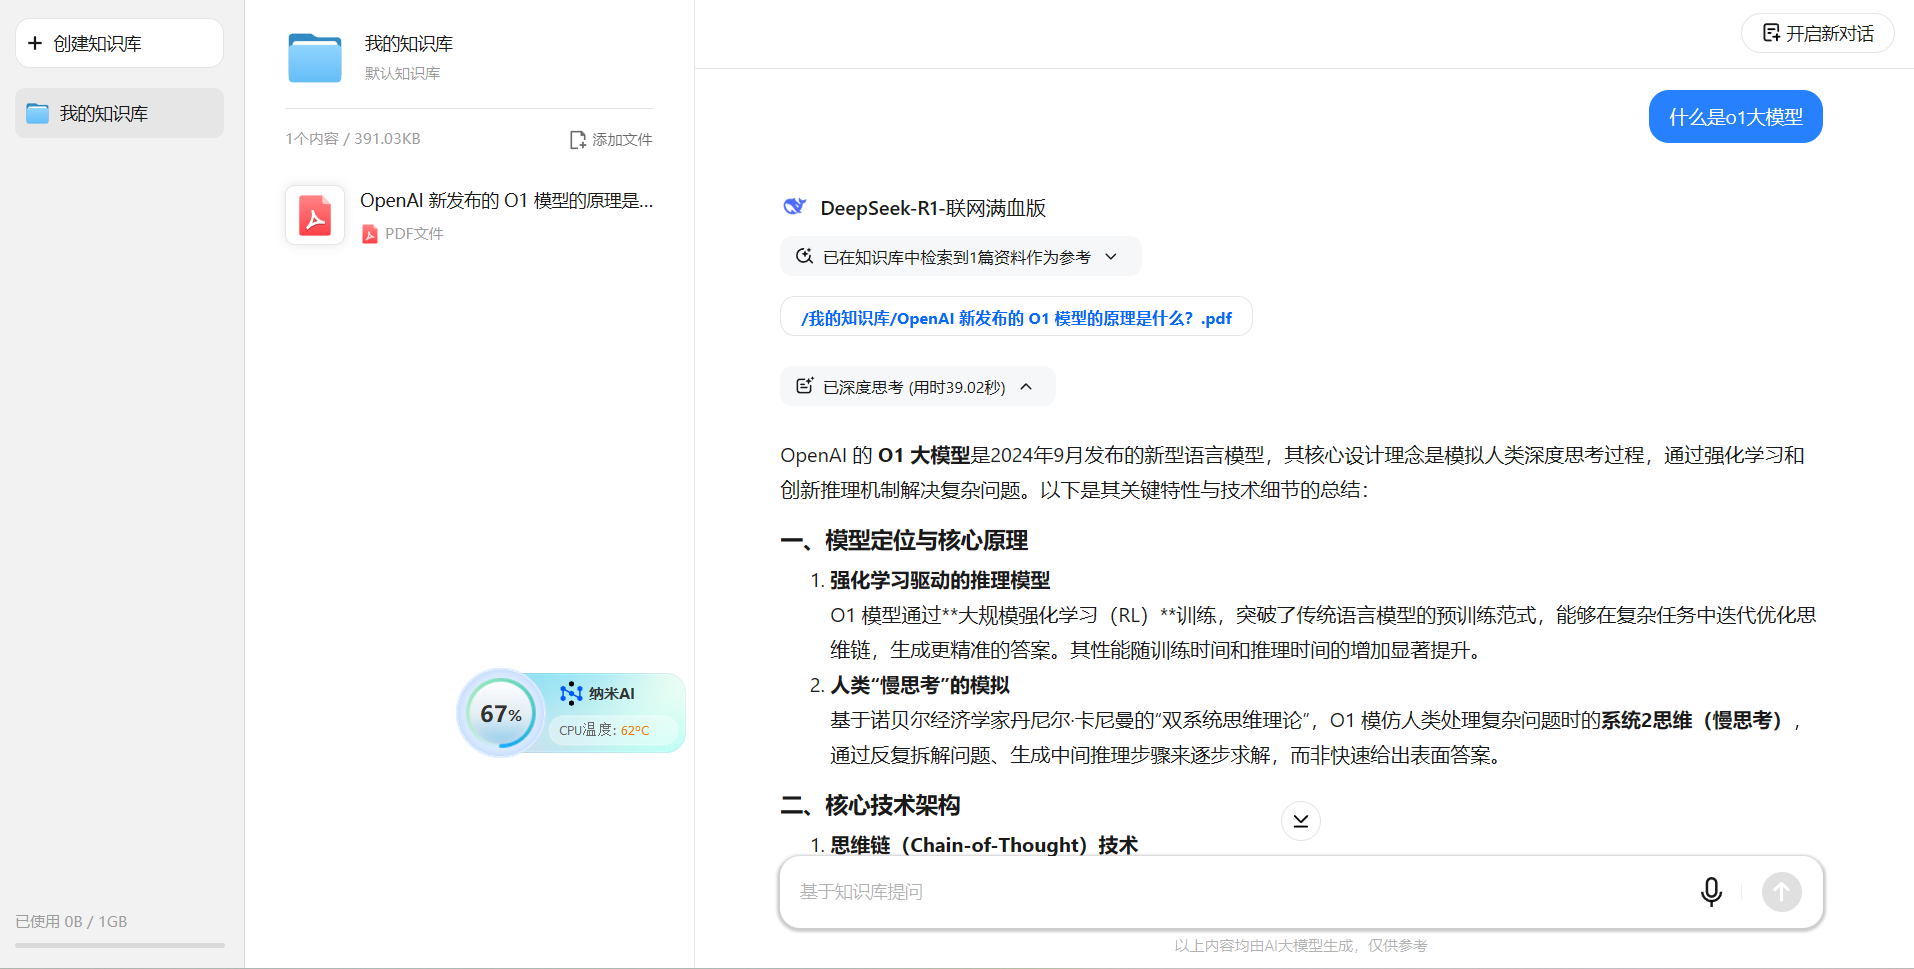Click the send arrow button

(x=1781, y=892)
